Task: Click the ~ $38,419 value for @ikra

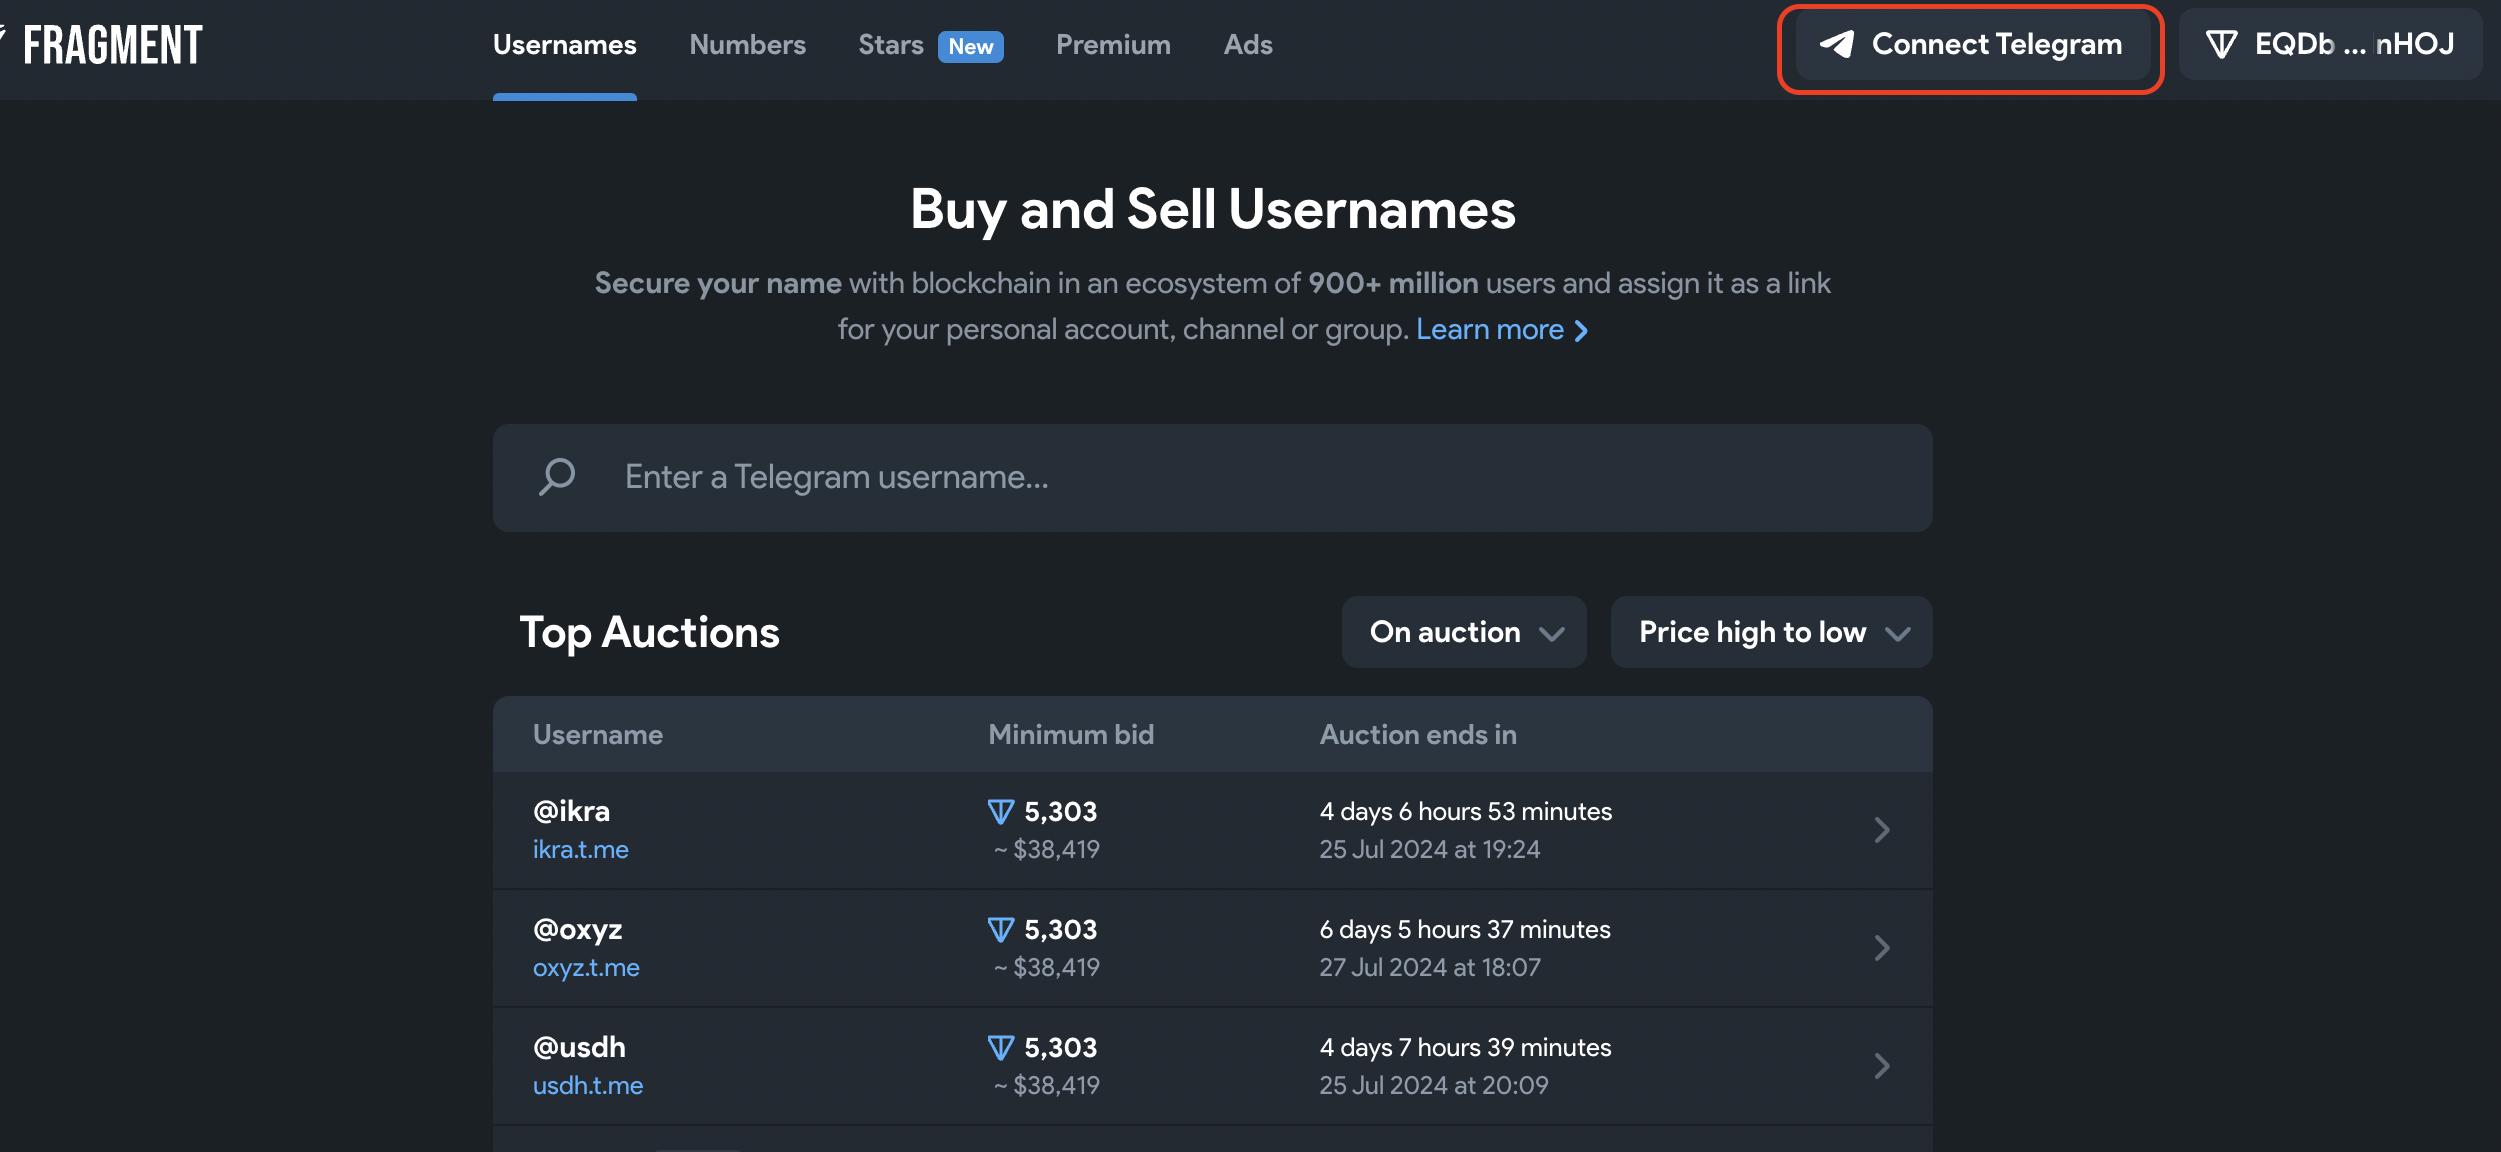Action: 1046,849
